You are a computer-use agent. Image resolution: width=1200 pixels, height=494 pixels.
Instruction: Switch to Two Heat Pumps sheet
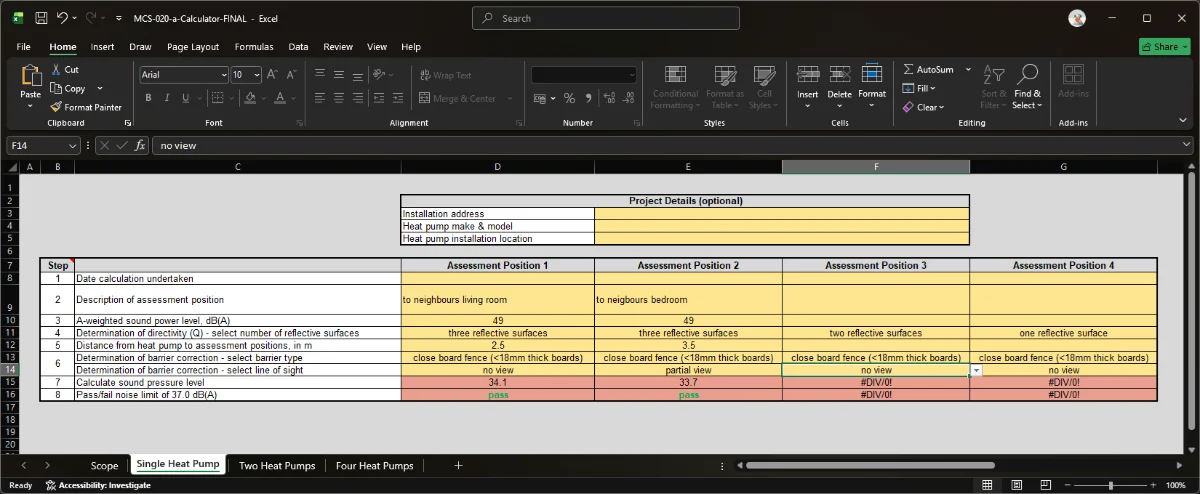coord(277,466)
